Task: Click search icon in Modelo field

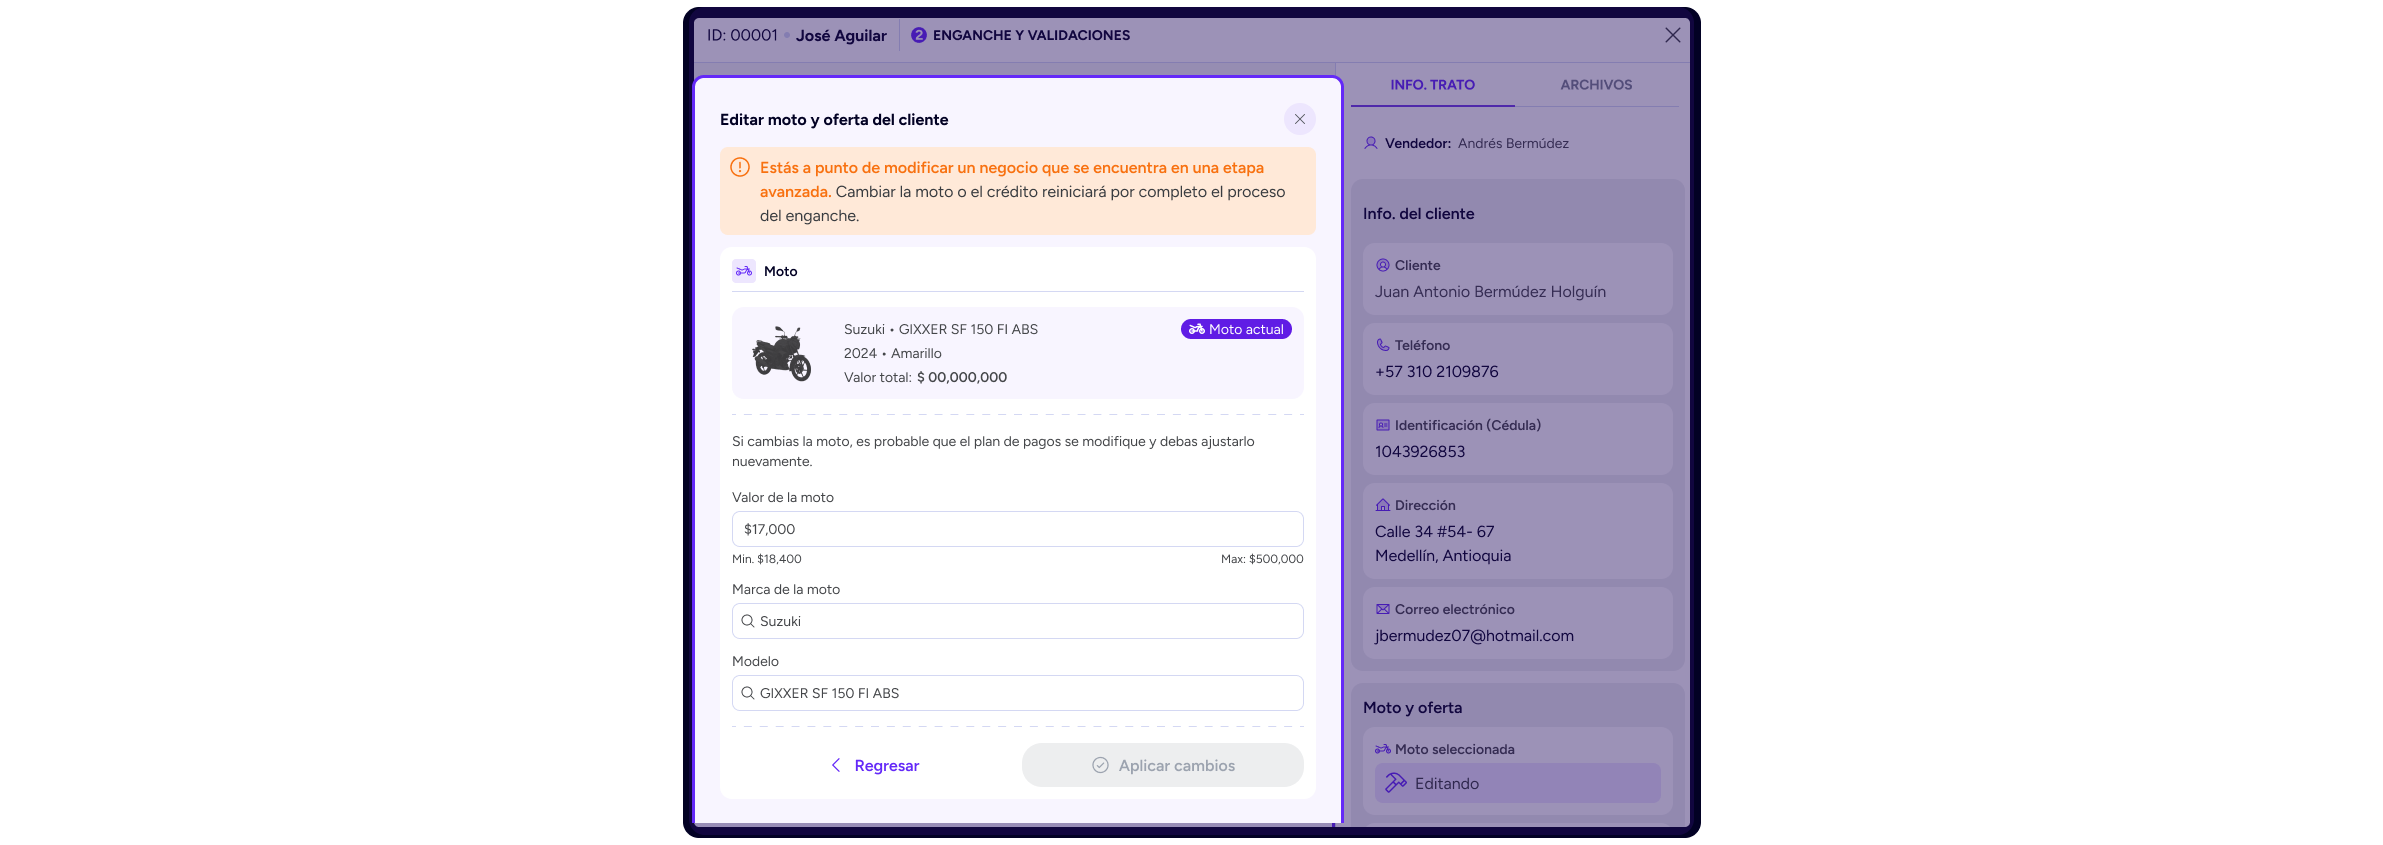Action: 747,693
